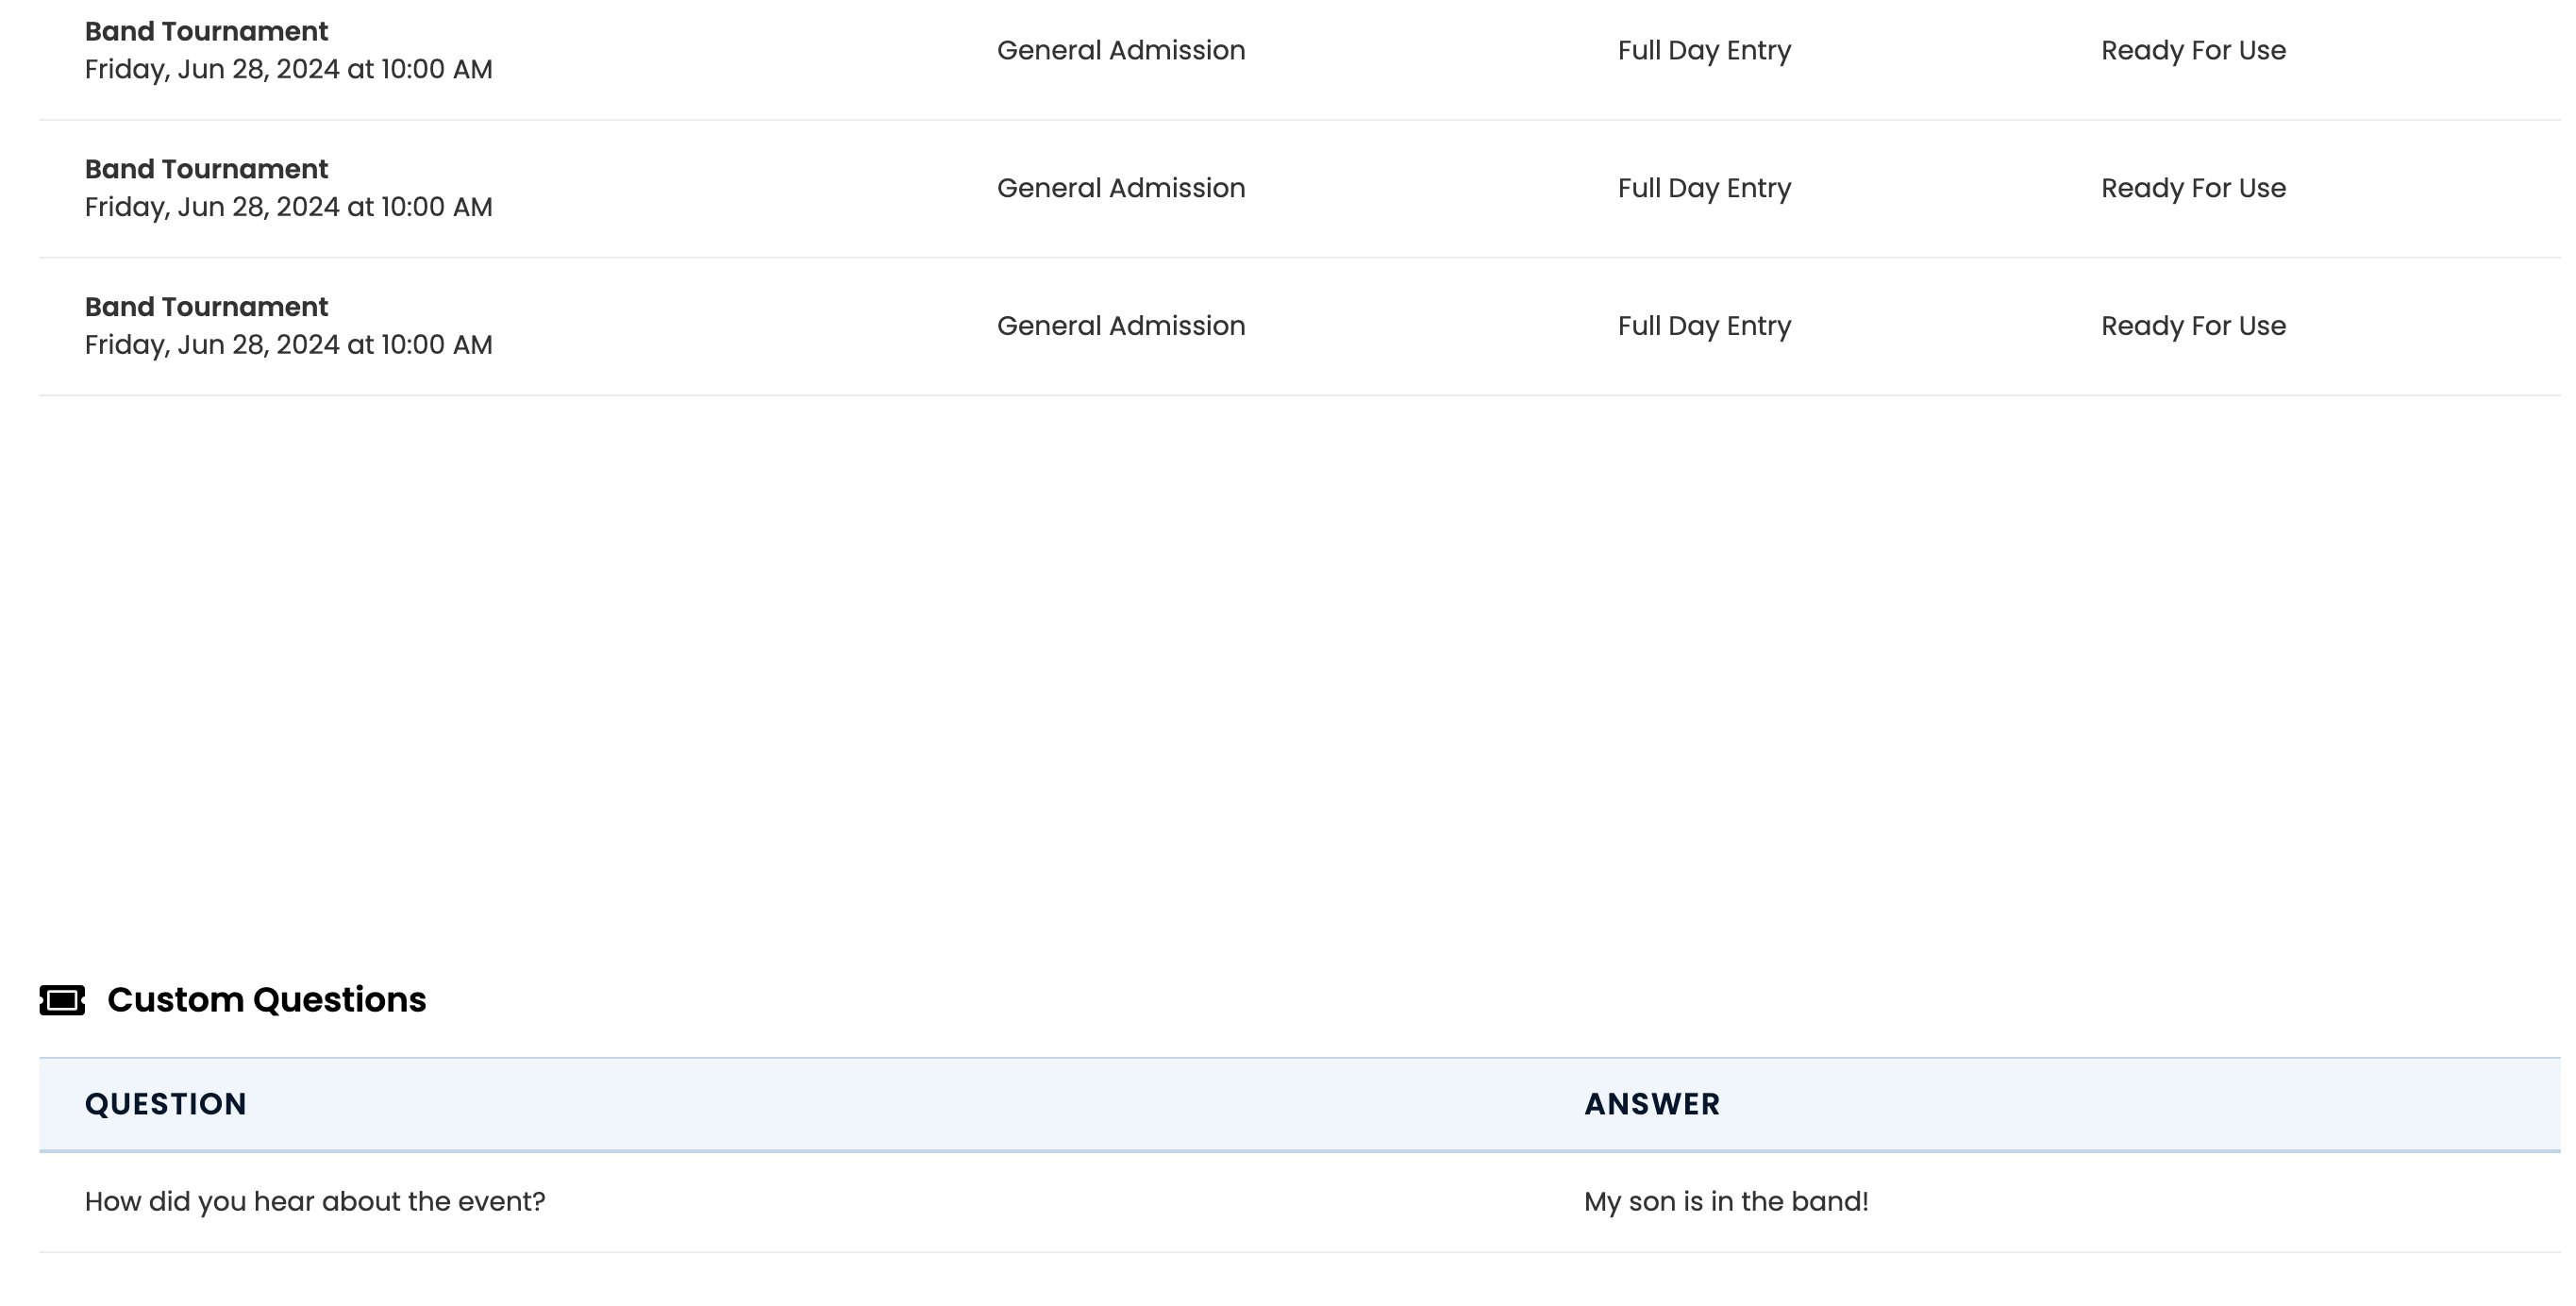This screenshot has width=2576, height=1306.
Task: Click the ticket icon beside Custom Questions
Action: coord(62,1000)
